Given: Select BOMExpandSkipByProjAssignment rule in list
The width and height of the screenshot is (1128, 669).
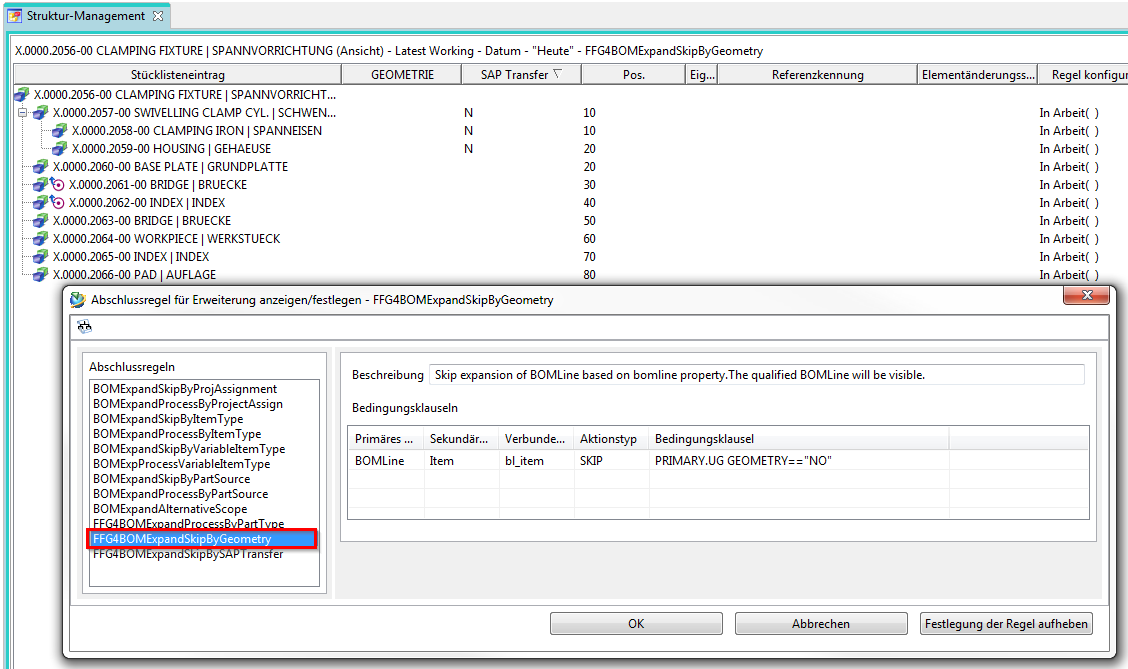Looking at the screenshot, I should point(184,389).
